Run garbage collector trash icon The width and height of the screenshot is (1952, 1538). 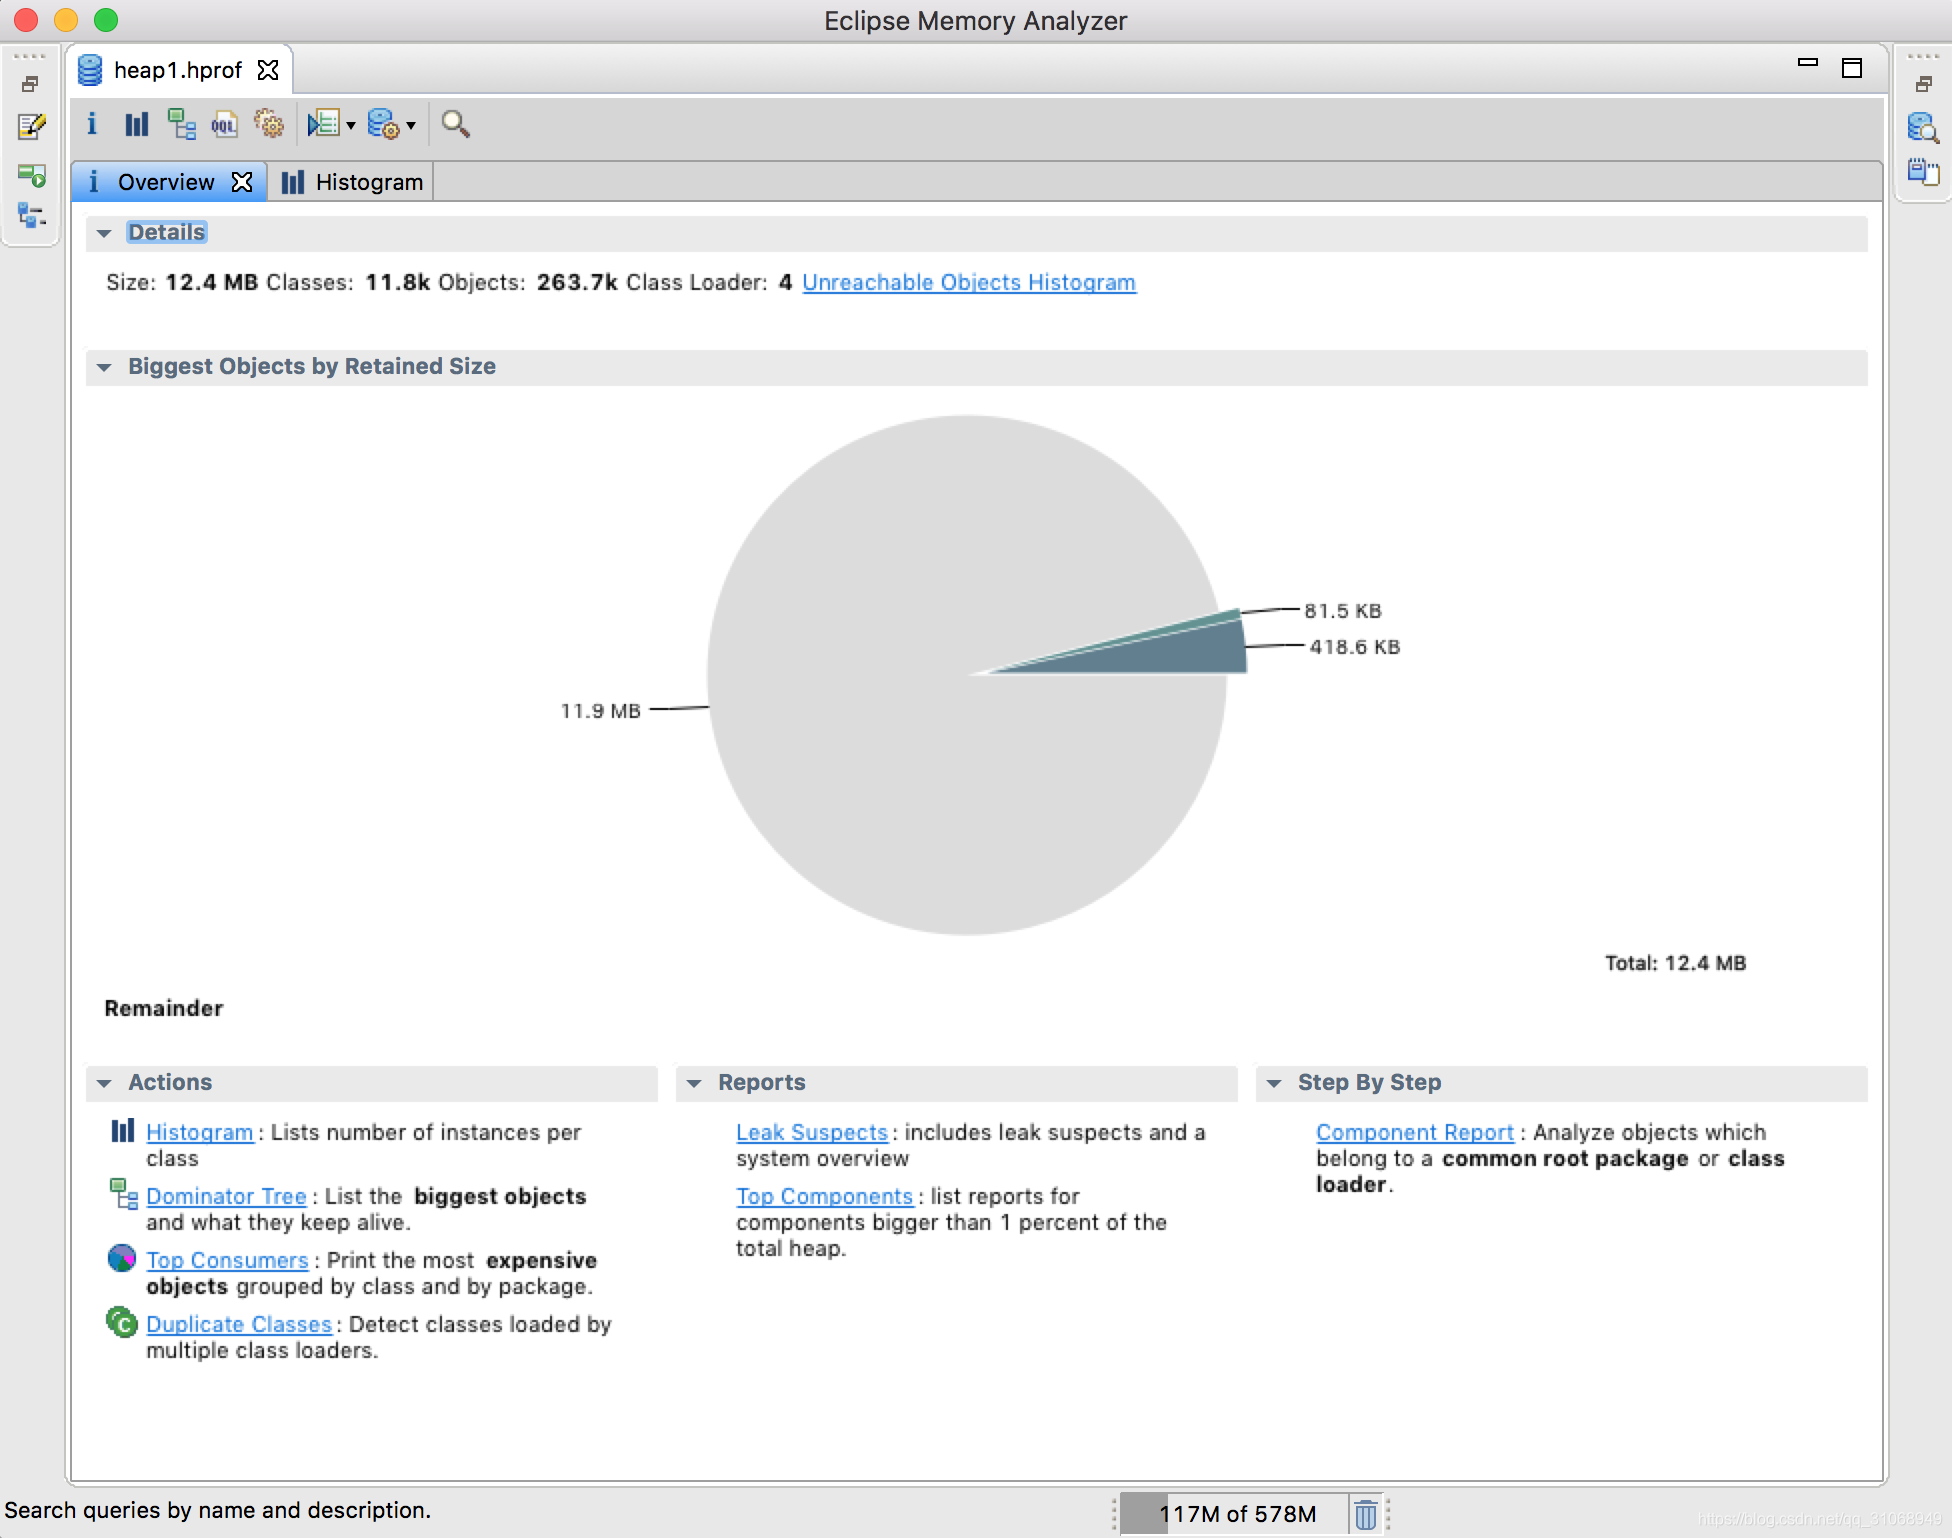[x=1365, y=1514]
